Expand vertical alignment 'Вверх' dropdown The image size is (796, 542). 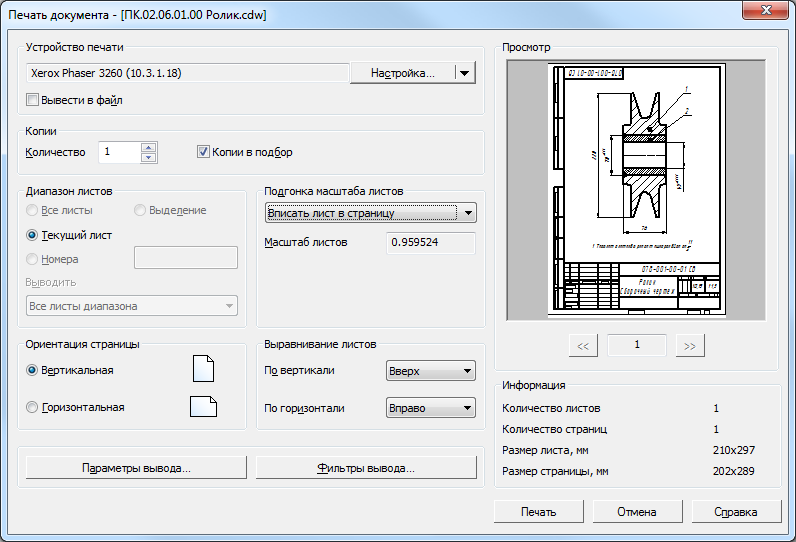pos(430,371)
